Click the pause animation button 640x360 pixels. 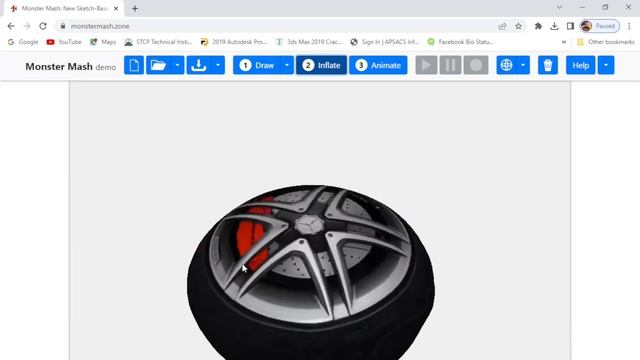tap(450, 65)
